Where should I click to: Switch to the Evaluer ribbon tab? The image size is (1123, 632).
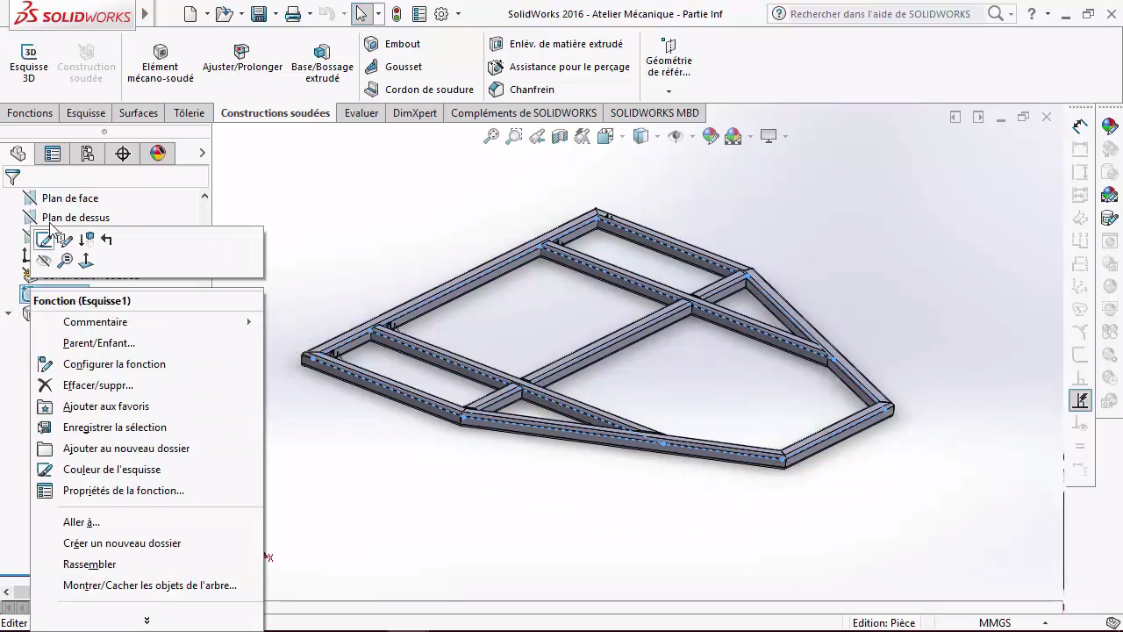[x=361, y=113]
